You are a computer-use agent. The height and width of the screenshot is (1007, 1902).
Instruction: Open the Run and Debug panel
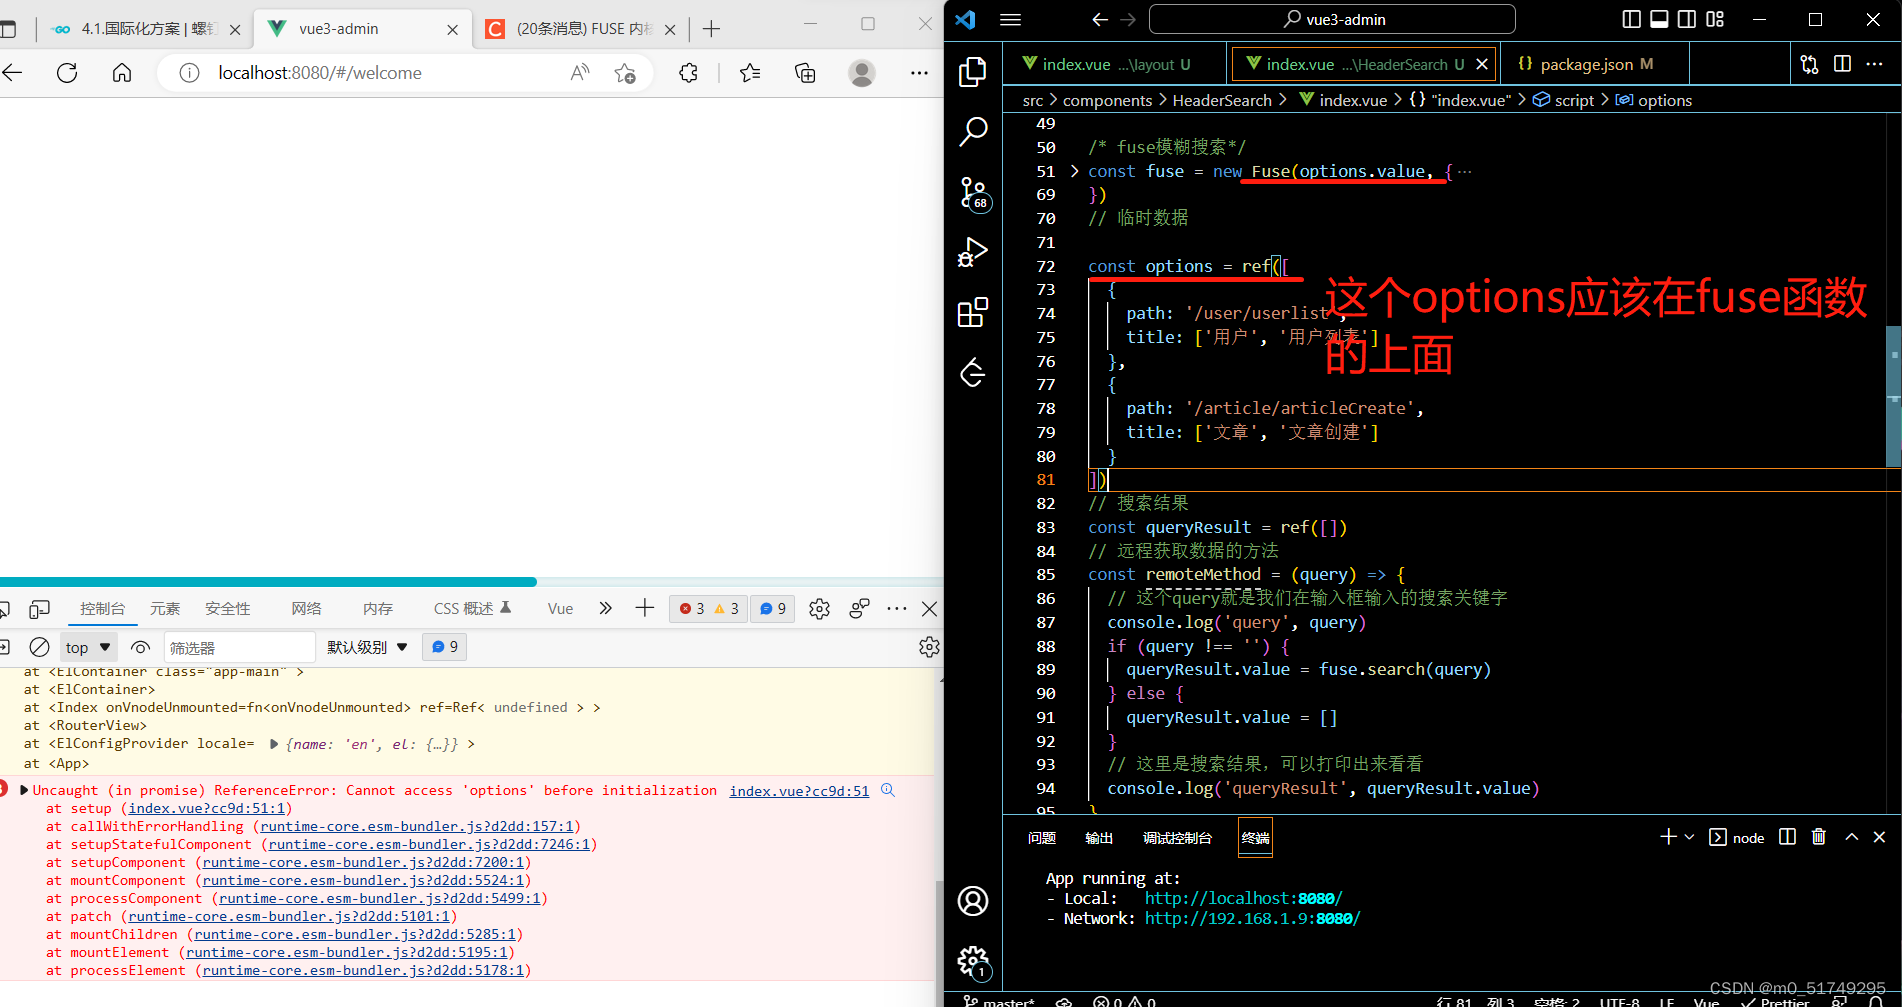coord(972,252)
